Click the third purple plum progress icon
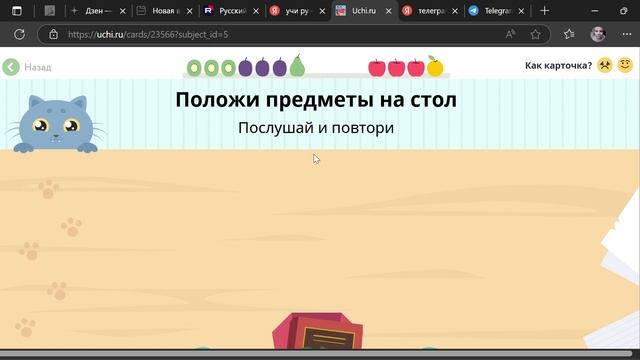This screenshot has height=360, width=640. click(280, 67)
